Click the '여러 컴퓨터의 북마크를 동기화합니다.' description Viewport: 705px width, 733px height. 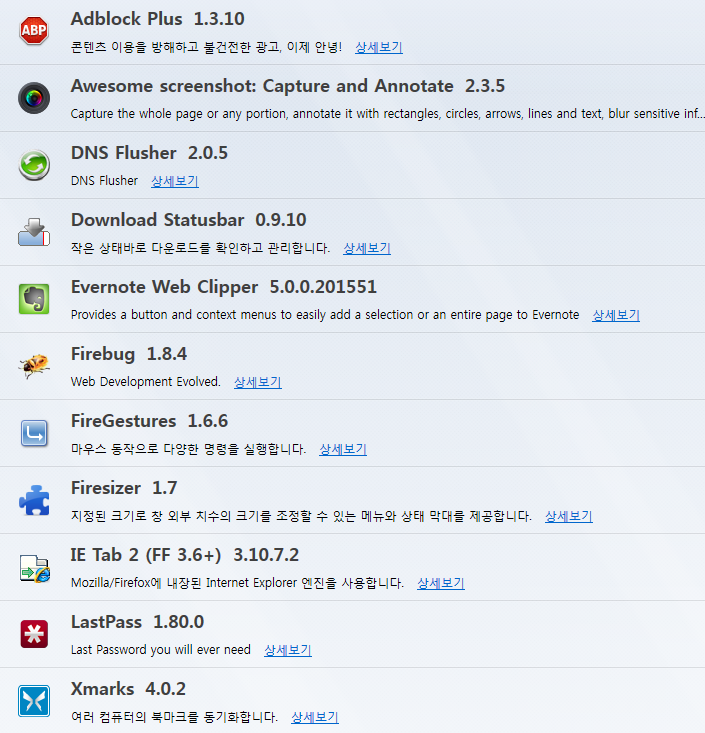point(174,717)
